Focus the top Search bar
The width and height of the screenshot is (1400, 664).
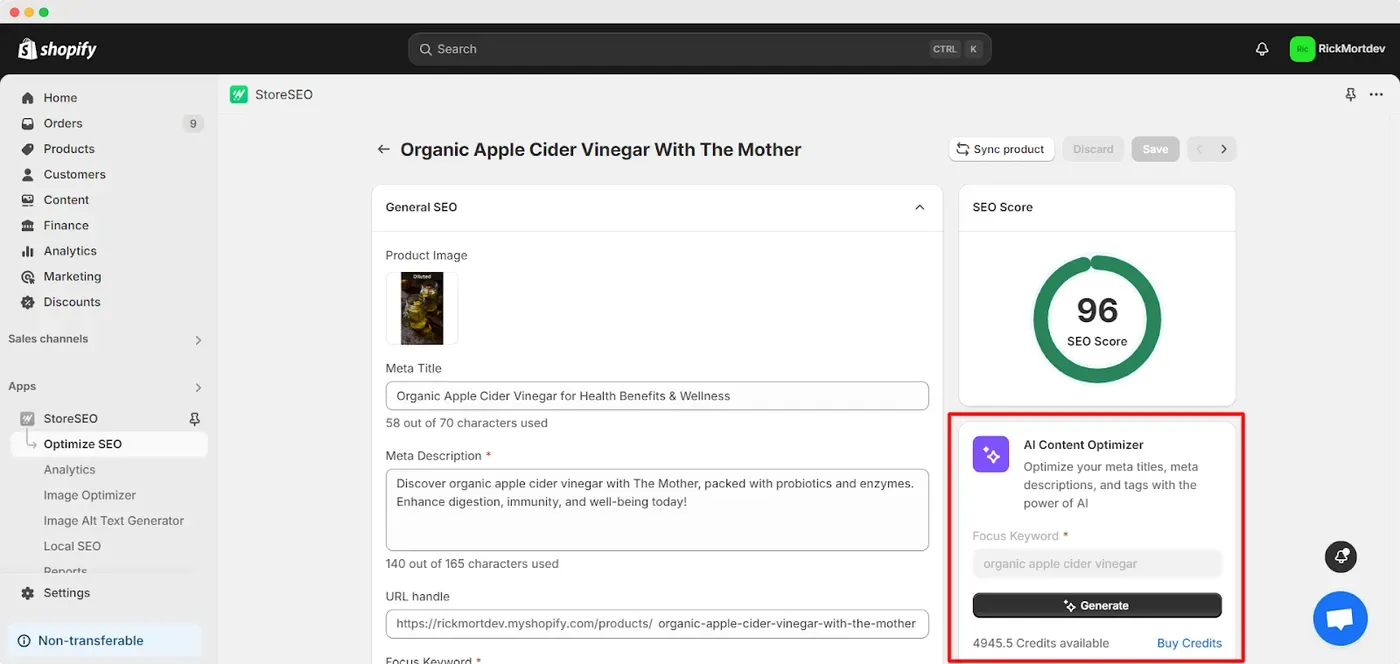(699, 49)
